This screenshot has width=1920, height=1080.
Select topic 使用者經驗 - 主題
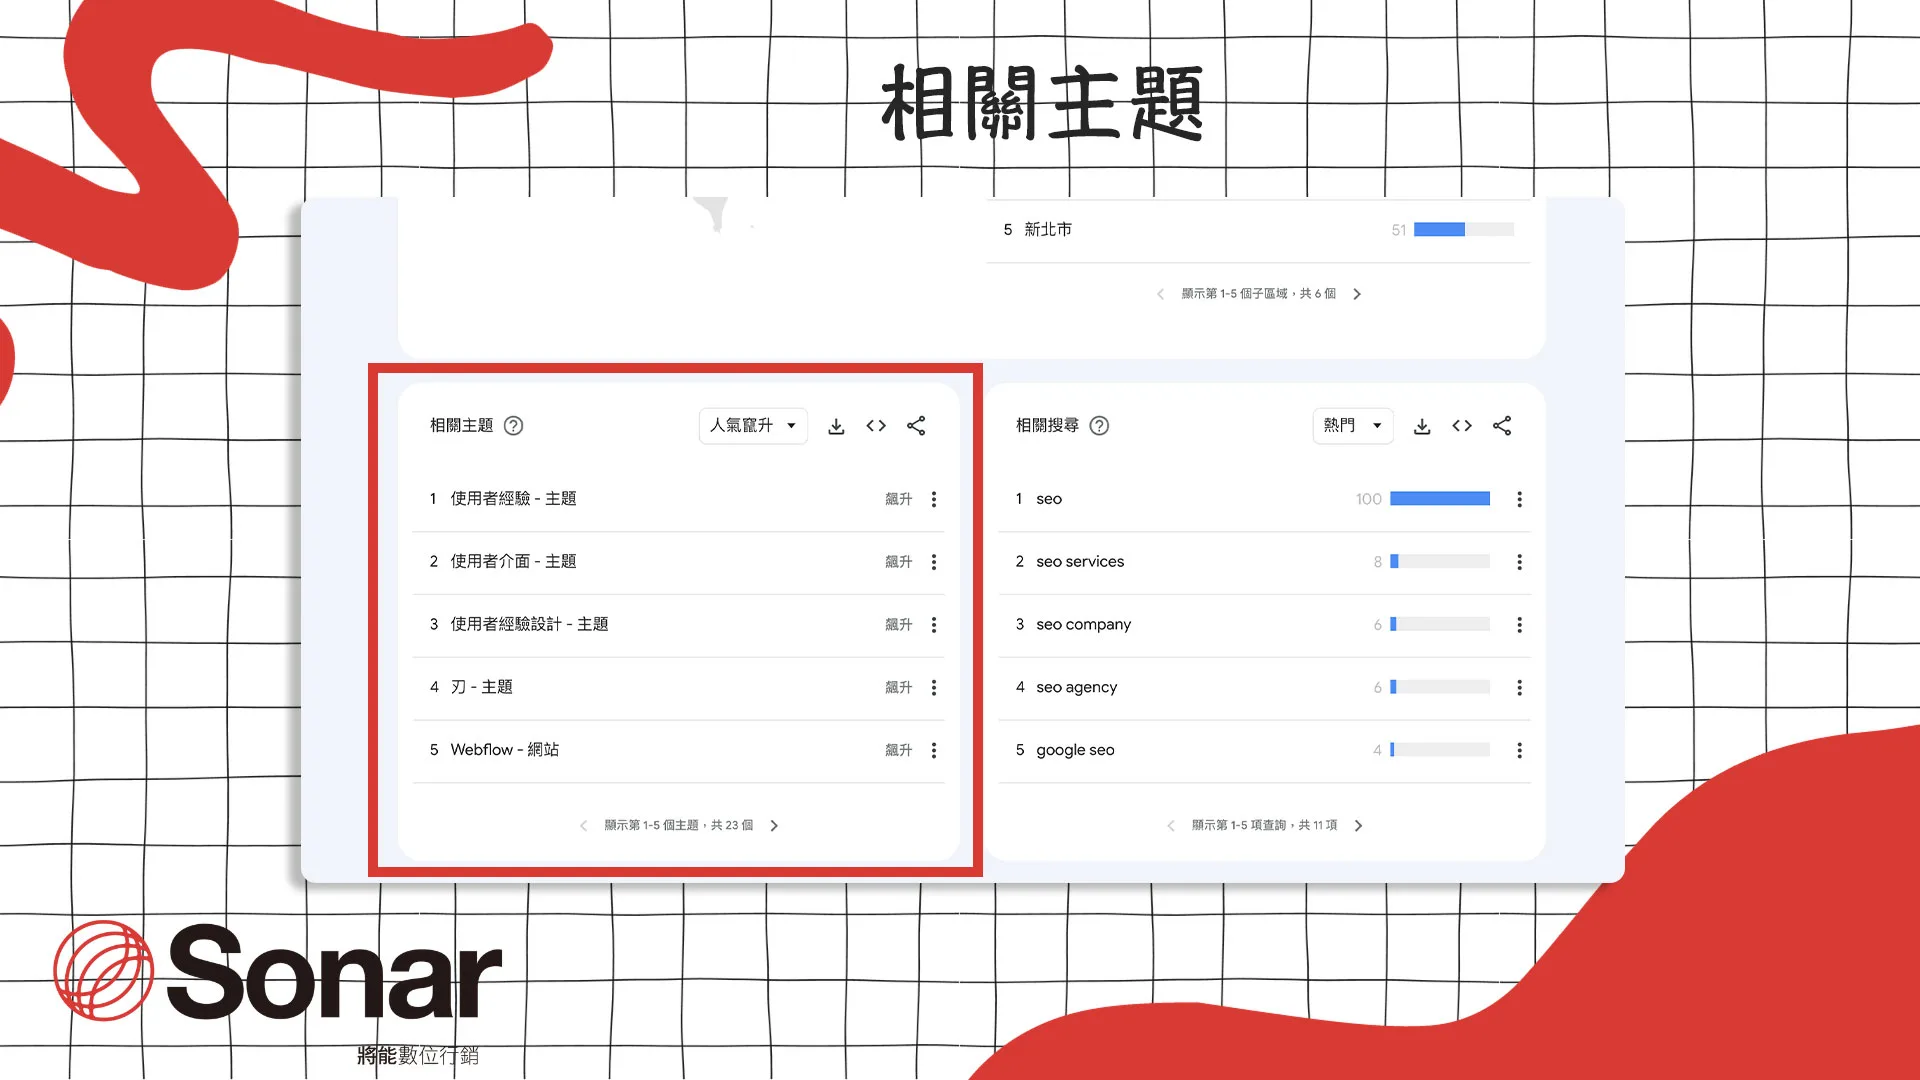(x=513, y=499)
